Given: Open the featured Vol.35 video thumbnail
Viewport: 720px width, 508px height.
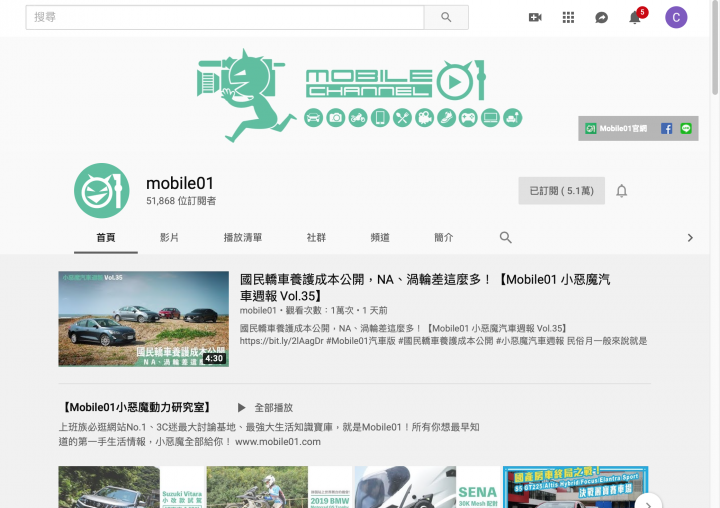Looking at the screenshot, I should pos(143,319).
